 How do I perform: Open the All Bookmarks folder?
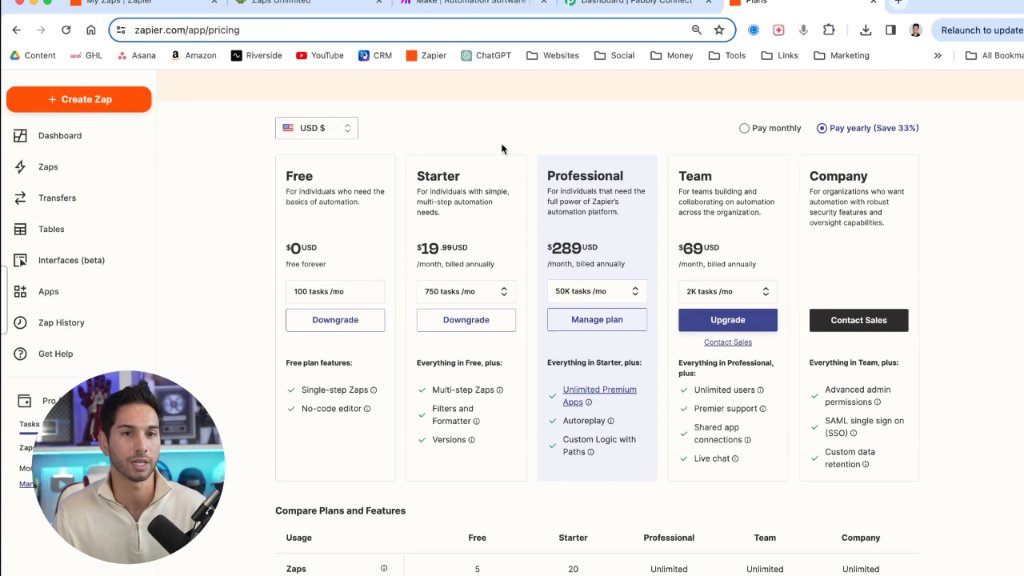[994, 56]
